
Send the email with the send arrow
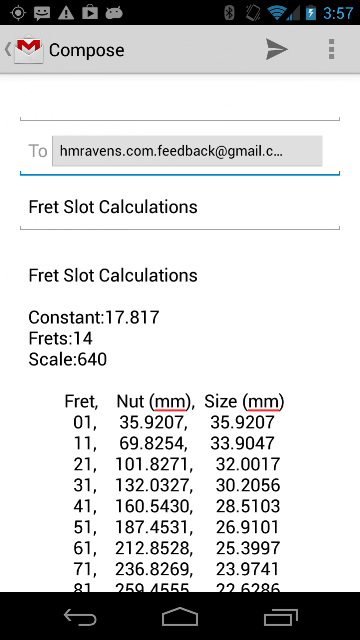[276, 50]
